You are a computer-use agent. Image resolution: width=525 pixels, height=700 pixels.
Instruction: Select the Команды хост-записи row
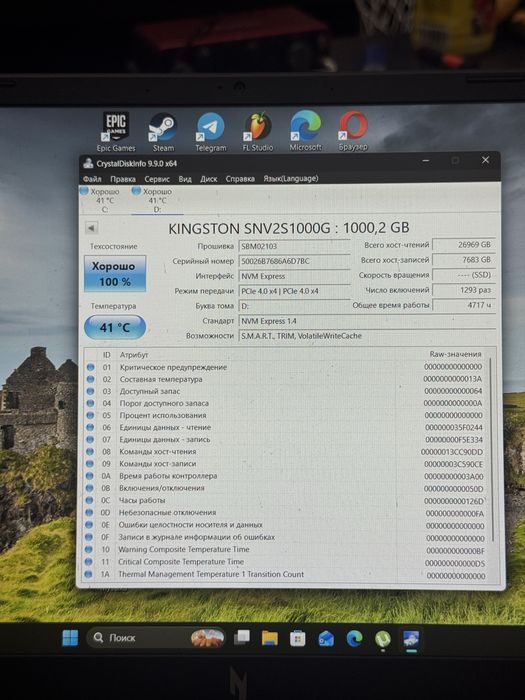click(x=286, y=464)
